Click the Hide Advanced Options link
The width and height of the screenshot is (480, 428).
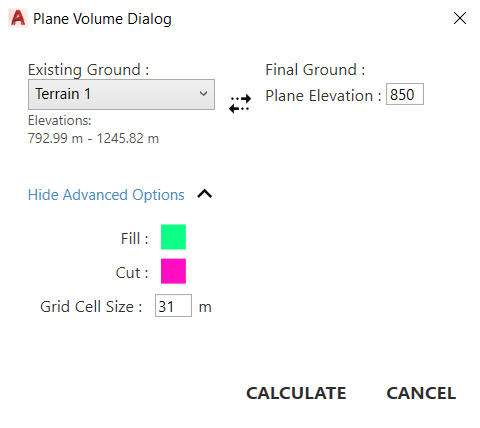(x=106, y=195)
